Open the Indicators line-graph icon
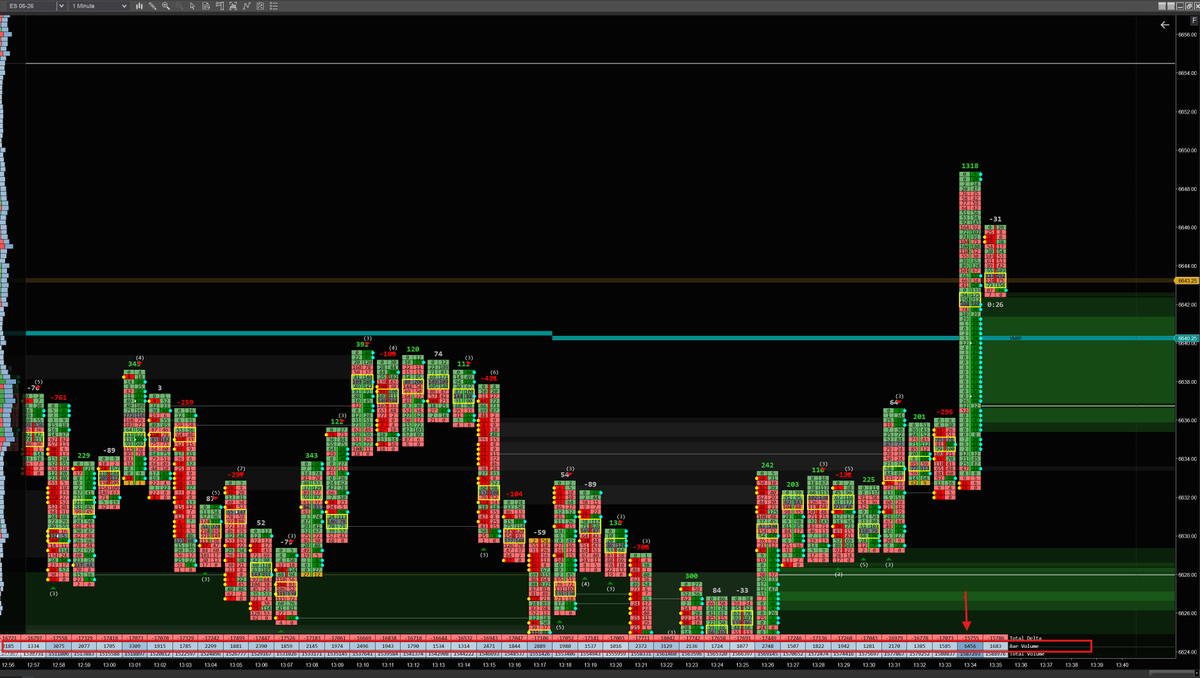Screen dimensions: 1200x678 (x=246, y=6)
